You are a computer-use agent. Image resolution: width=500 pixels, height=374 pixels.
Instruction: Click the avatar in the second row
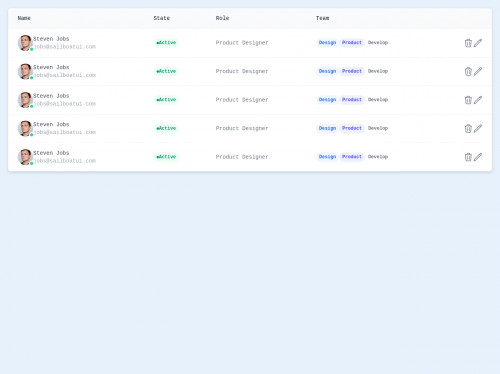coord(25,71)
